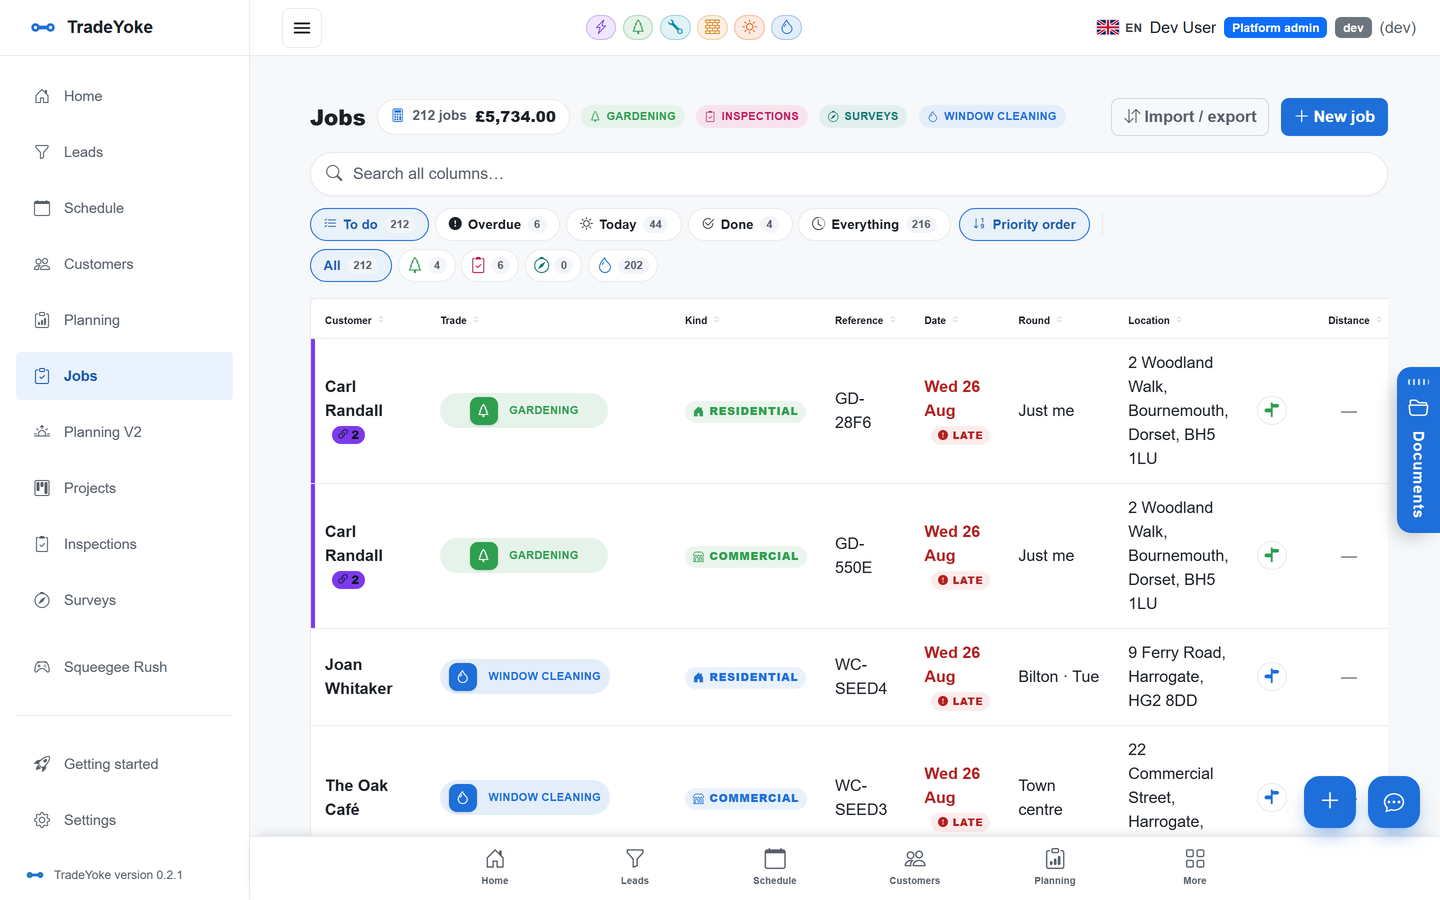The image size is (1440, 900).
Task: Click the WINDOW CLEANING tag next to Jobs
Action: 992,116
